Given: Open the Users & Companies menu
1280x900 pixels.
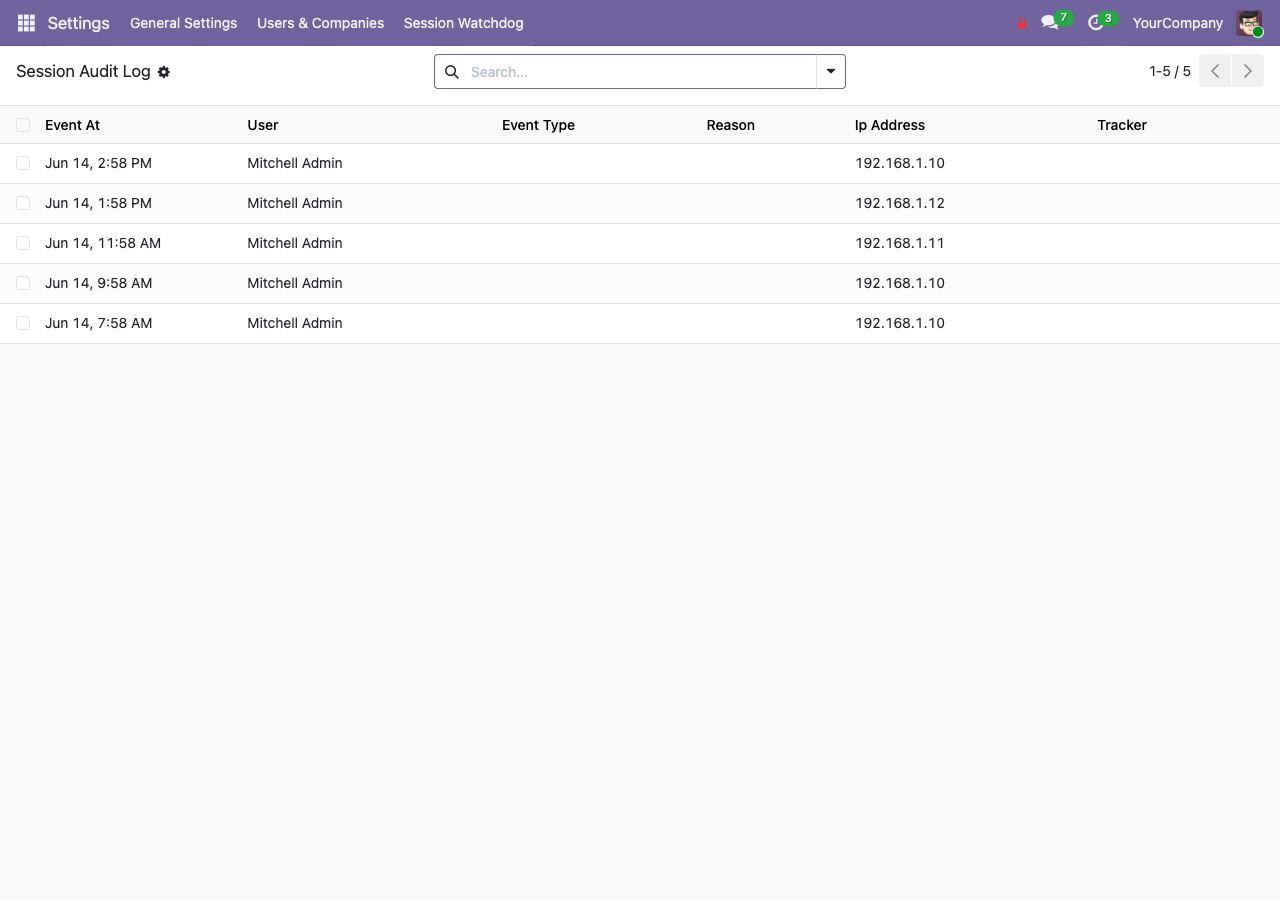Looking at the screenshot, I should pyautogui.click(x=320, y=23).
